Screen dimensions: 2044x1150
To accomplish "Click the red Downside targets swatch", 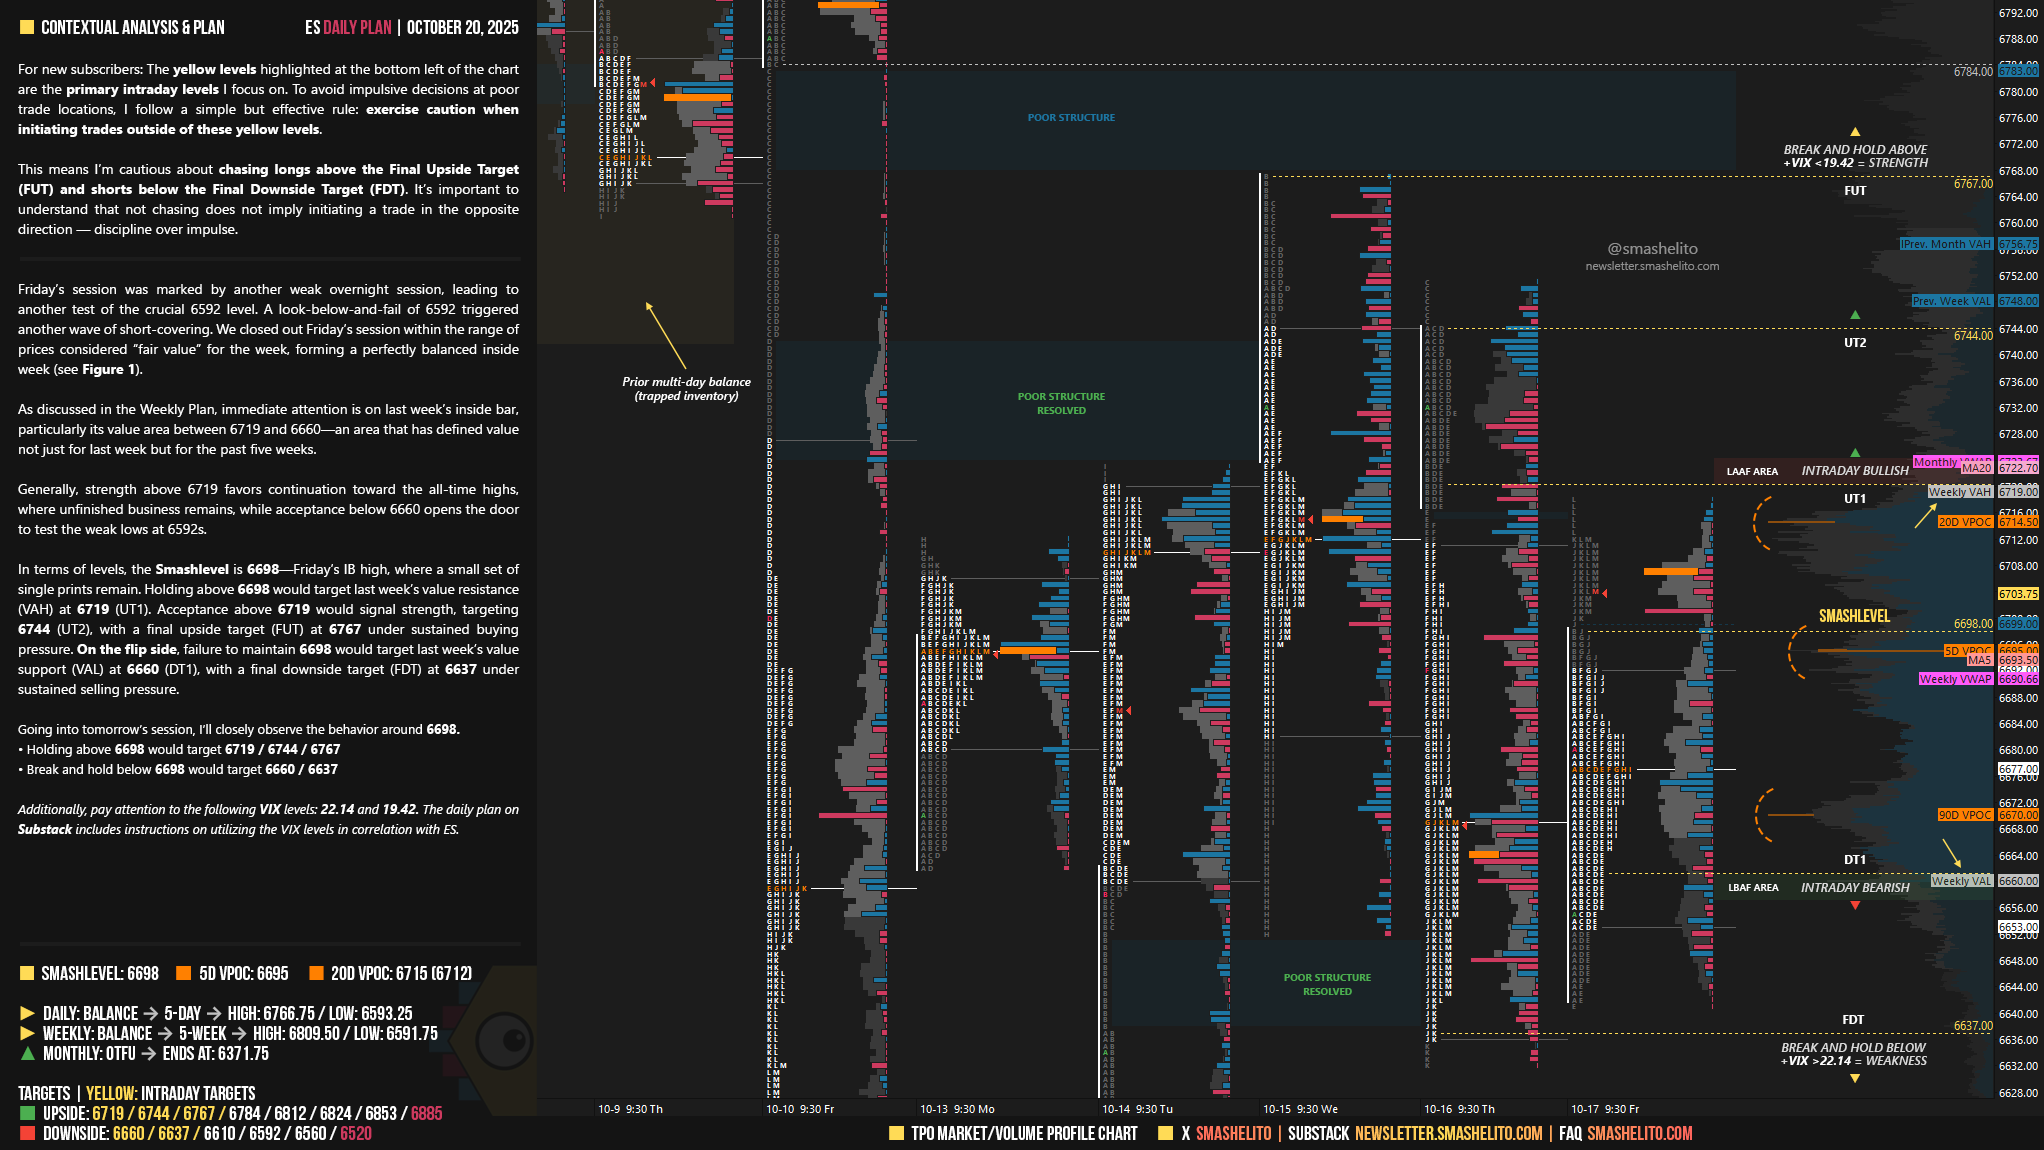I will pyautogui.click(x=27, y=1133).
